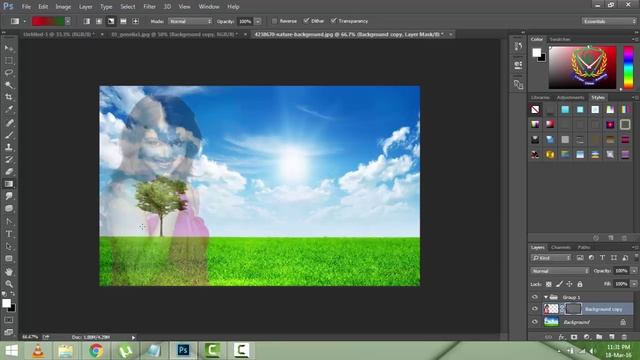
Task: Toggle the Dither checkbox
Action: pos(307,21)
